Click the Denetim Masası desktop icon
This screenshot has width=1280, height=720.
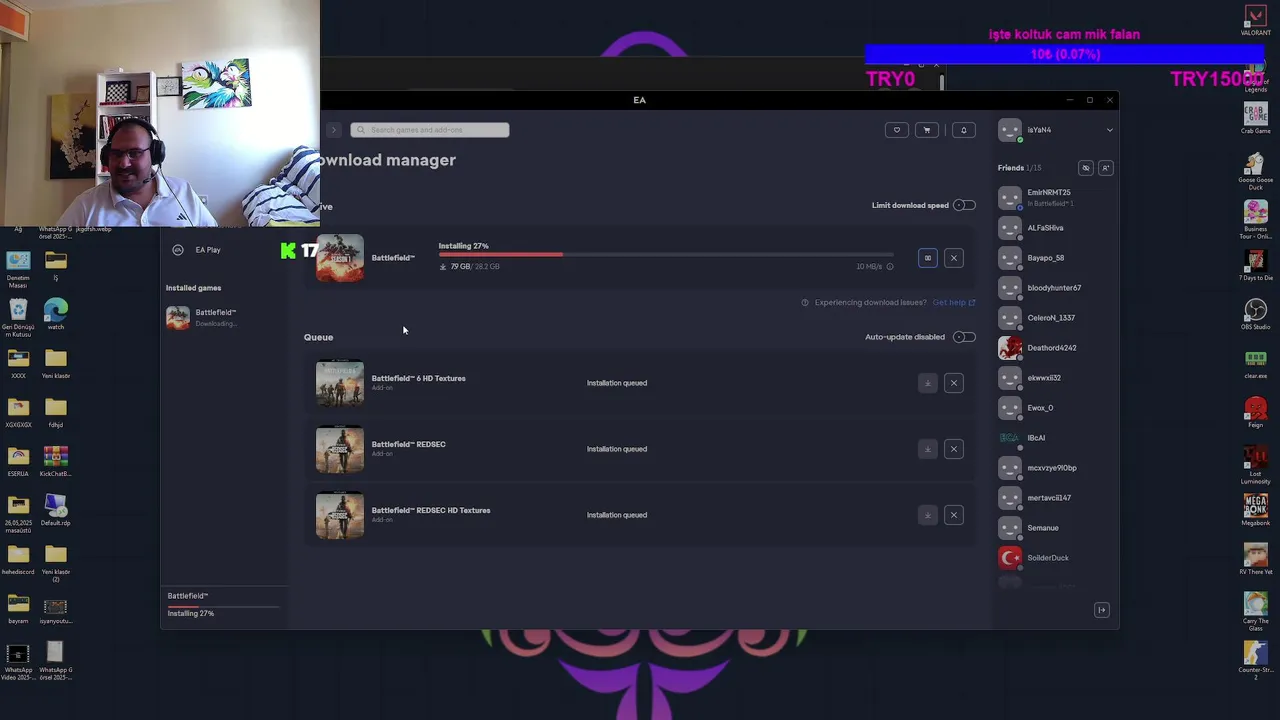pyautogui.click(x=18, y=269)
